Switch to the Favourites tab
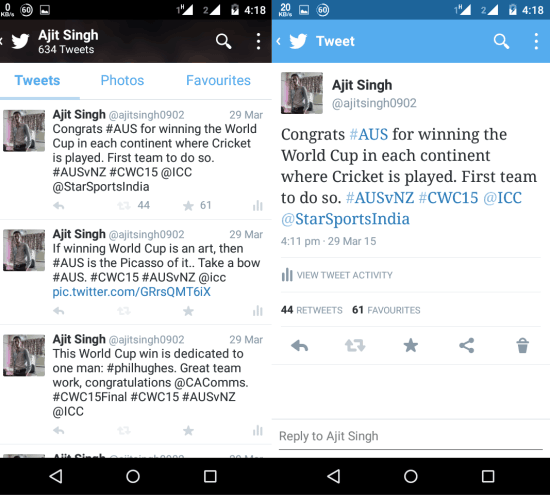This screenshot has width=550, height=498. (218, 80)
